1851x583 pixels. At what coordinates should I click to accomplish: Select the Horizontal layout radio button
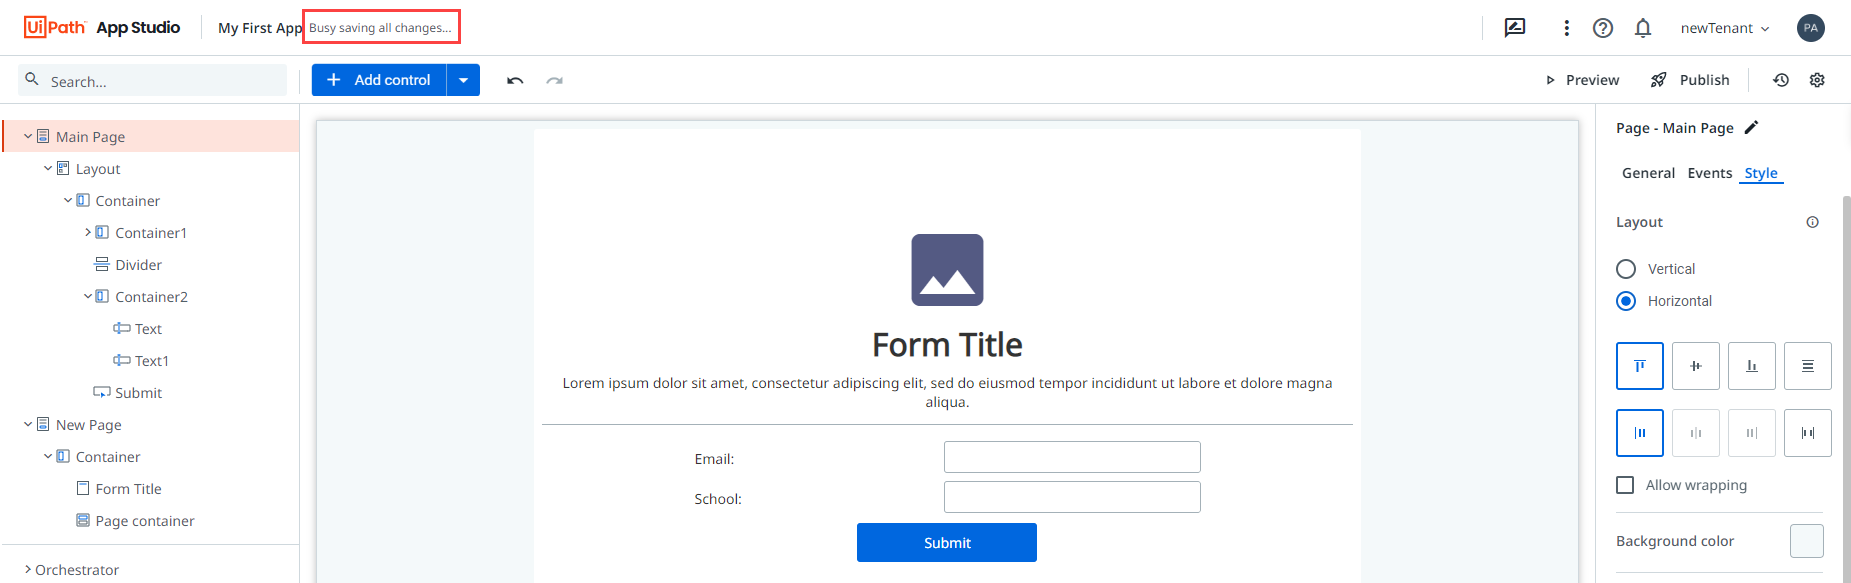point(1625,300)
